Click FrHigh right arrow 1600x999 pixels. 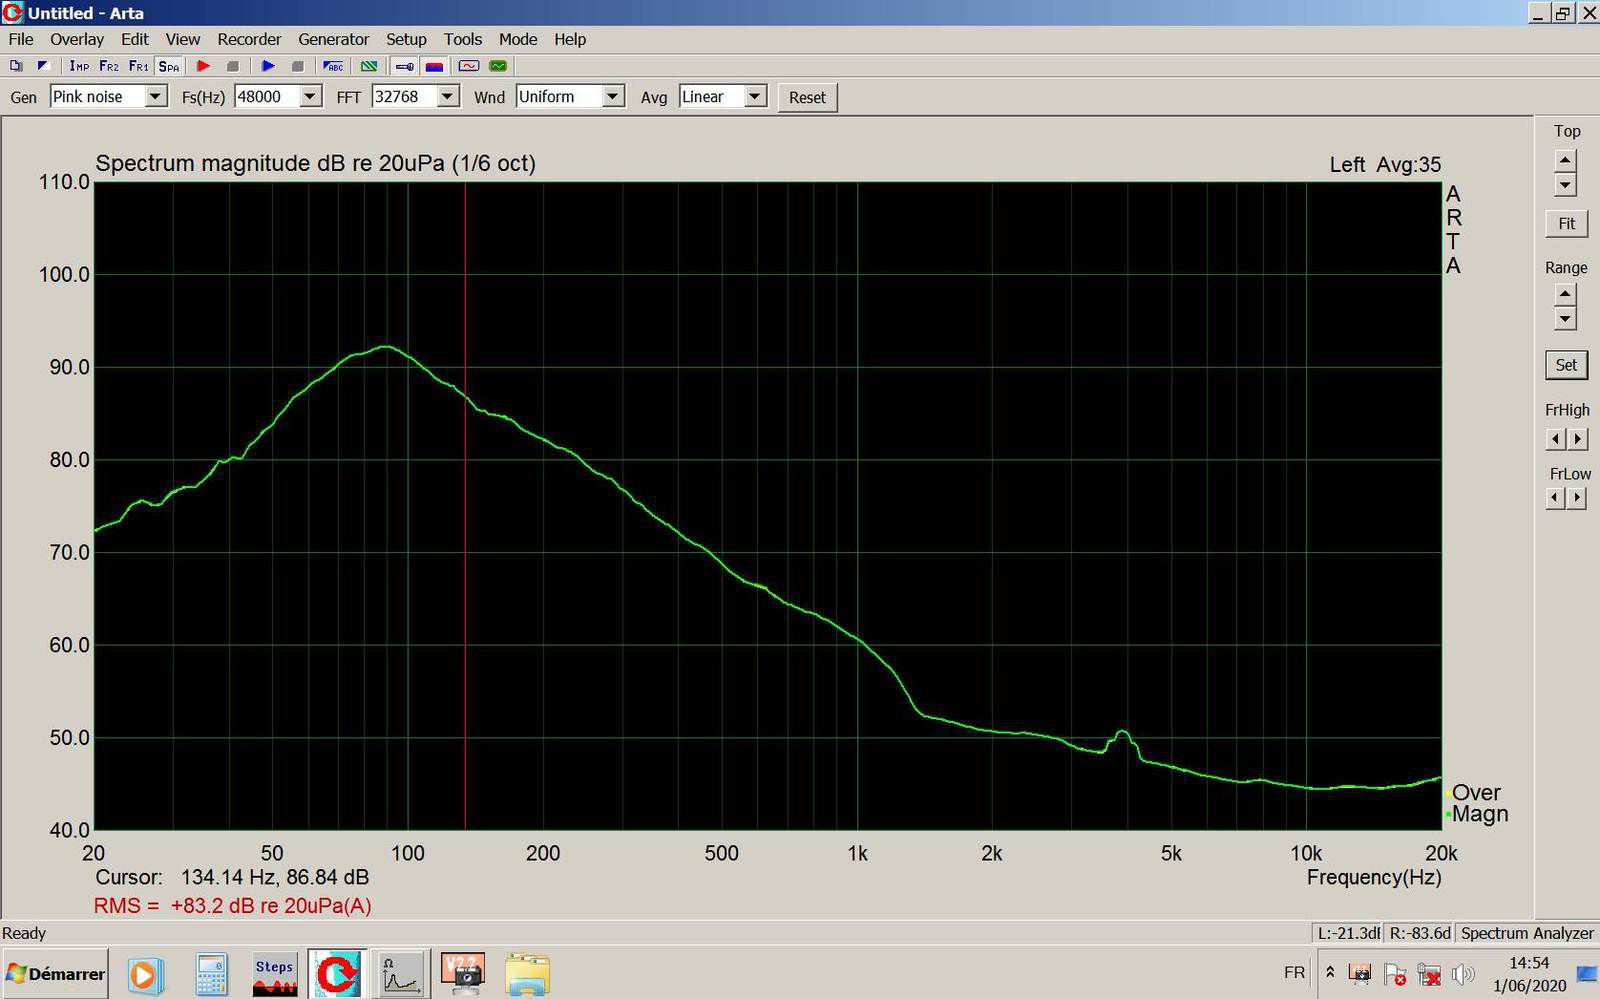pyautogui.click(x=1577, y=439)
